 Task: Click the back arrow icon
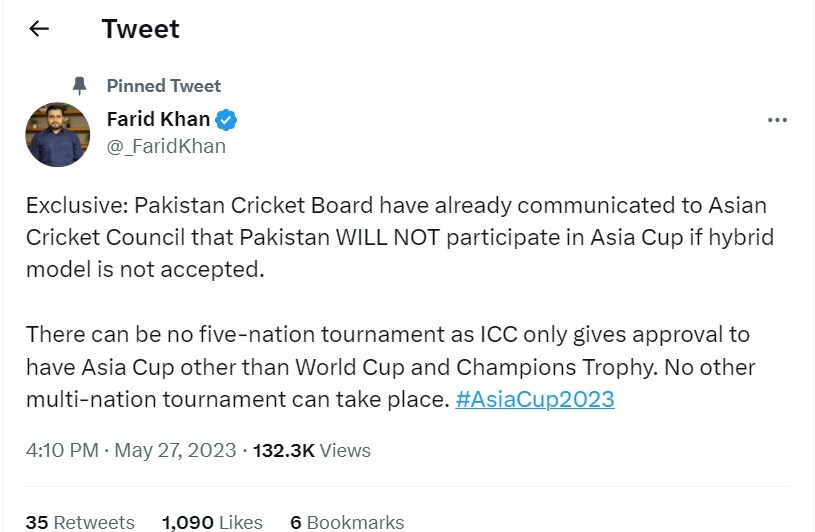39,29
